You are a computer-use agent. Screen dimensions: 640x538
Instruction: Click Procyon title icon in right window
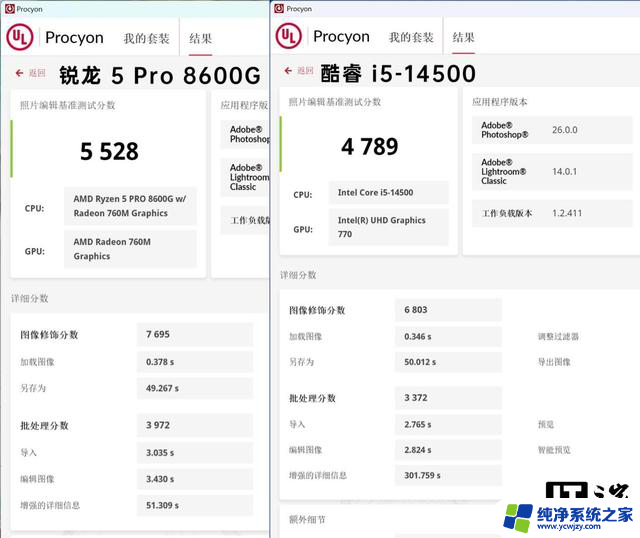tap(279, 8)
